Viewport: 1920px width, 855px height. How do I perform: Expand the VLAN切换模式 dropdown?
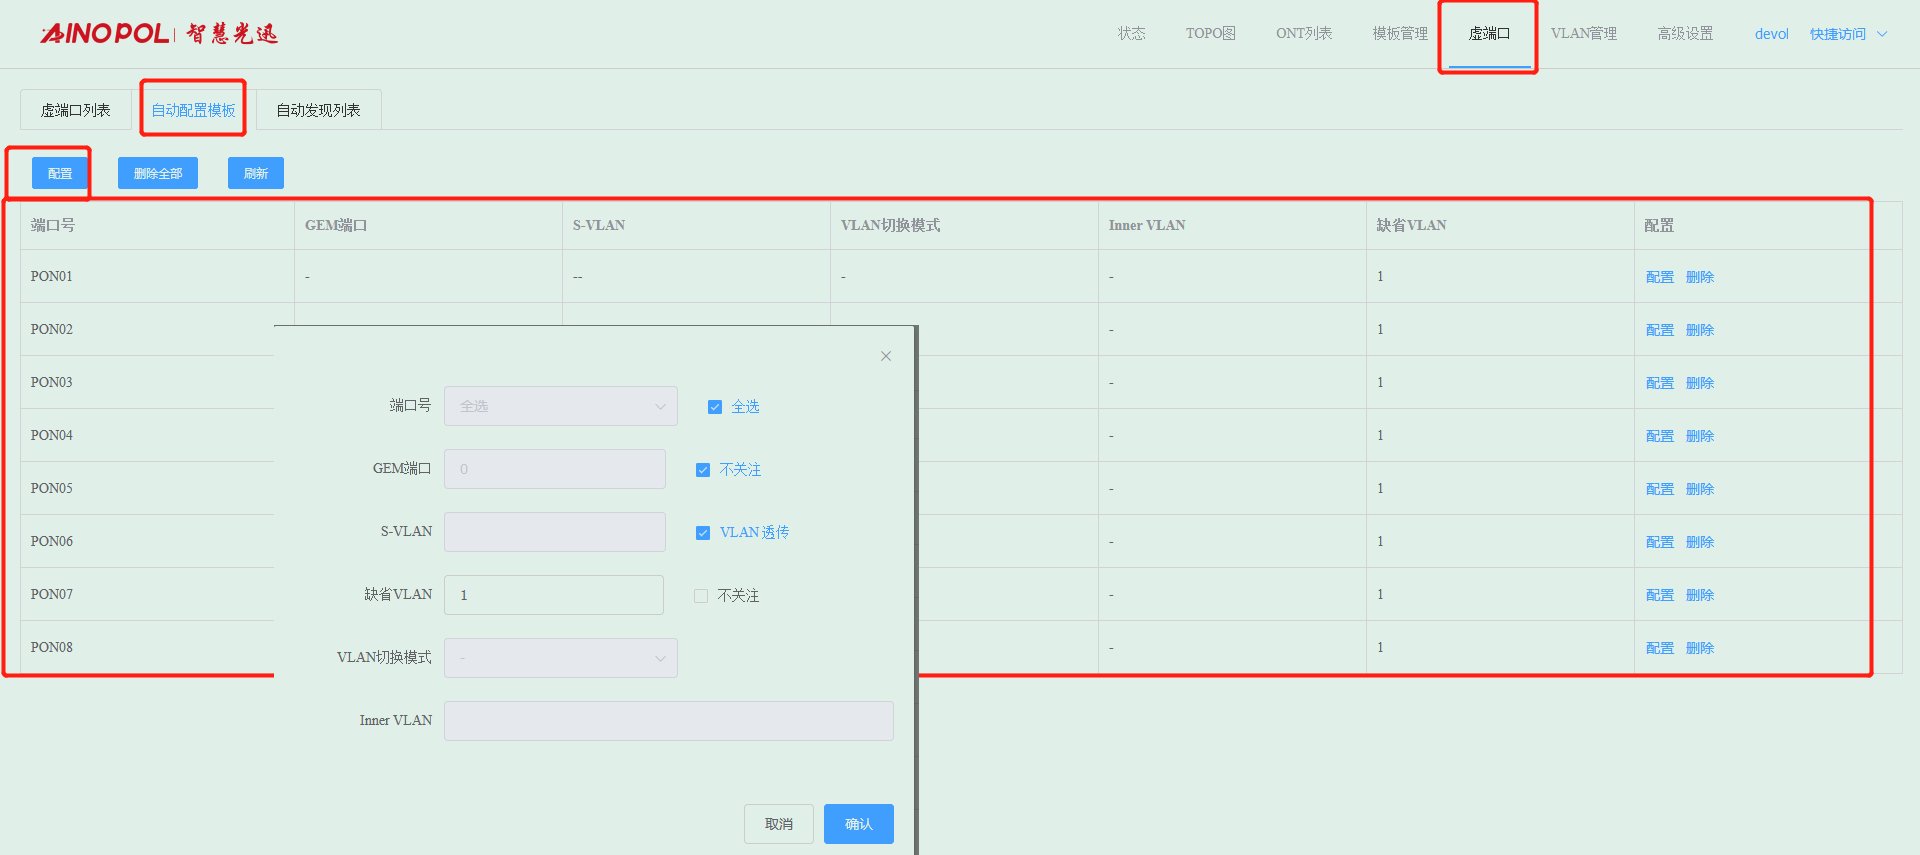pyautogui.click(x=560, y=658)
